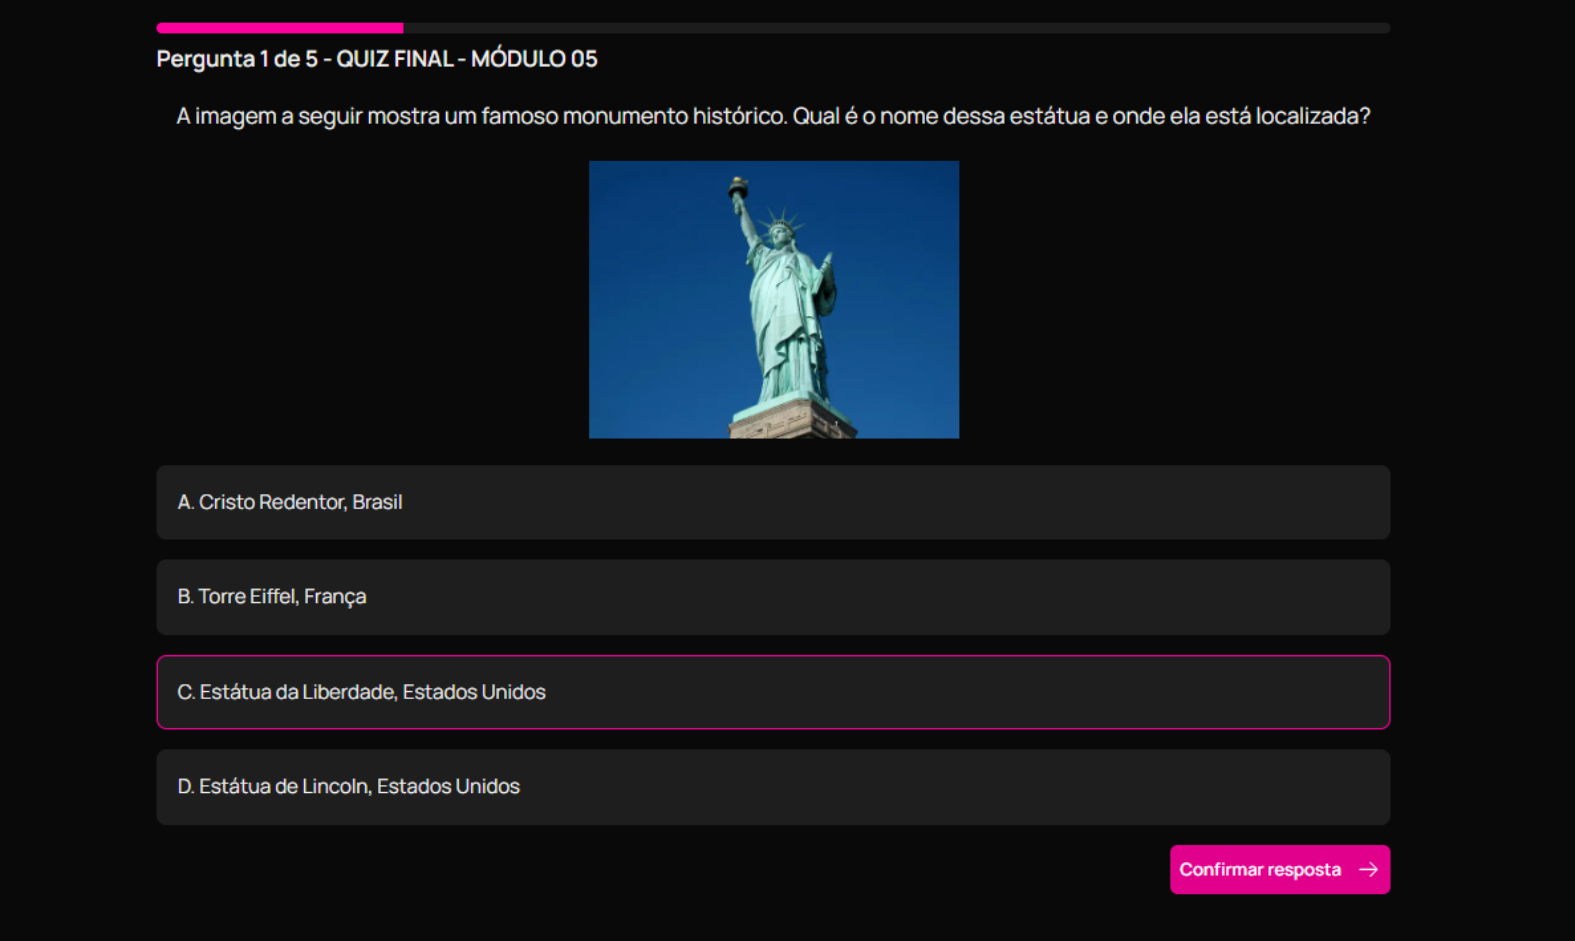This screenshot has height=941, width=1575.
Task: Pick option C. Estátua da Liberdade, Estados Unidos
Action: tap(773, 692)
